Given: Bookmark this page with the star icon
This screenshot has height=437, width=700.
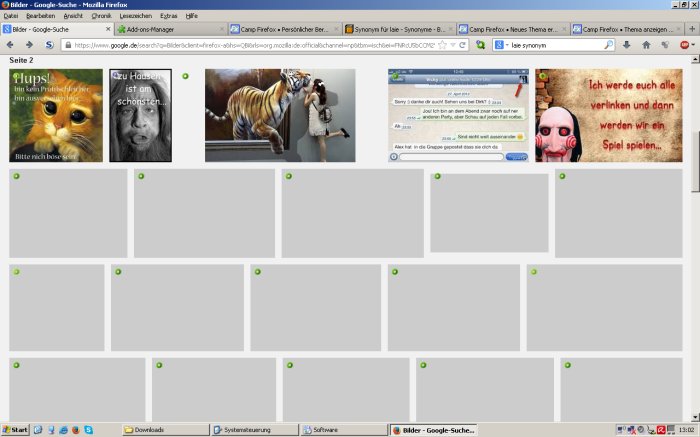Looking at the screenshot, I should click(x=442, y=45).
